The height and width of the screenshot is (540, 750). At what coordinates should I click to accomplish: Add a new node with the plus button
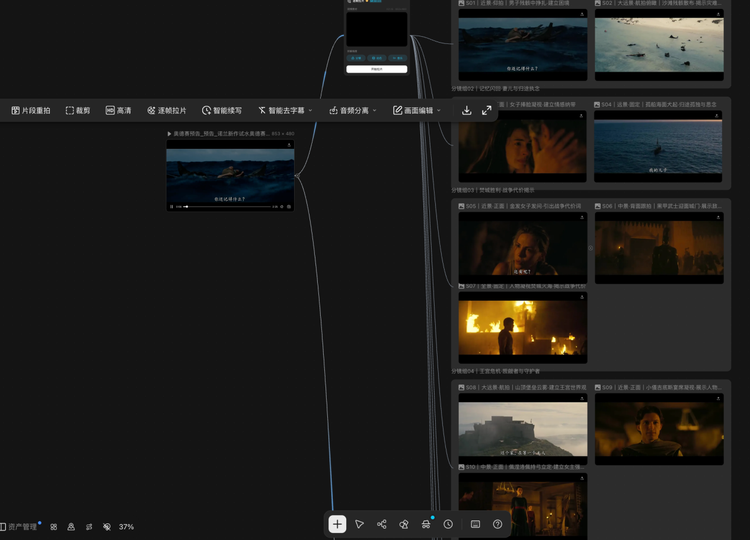pos(337,524)
